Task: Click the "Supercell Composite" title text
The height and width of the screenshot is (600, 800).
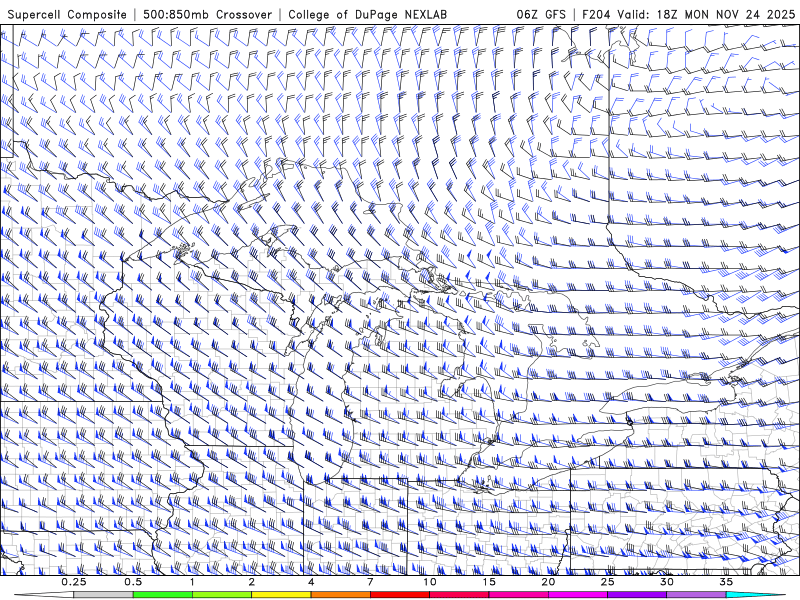Action: [x=67, y=14]
